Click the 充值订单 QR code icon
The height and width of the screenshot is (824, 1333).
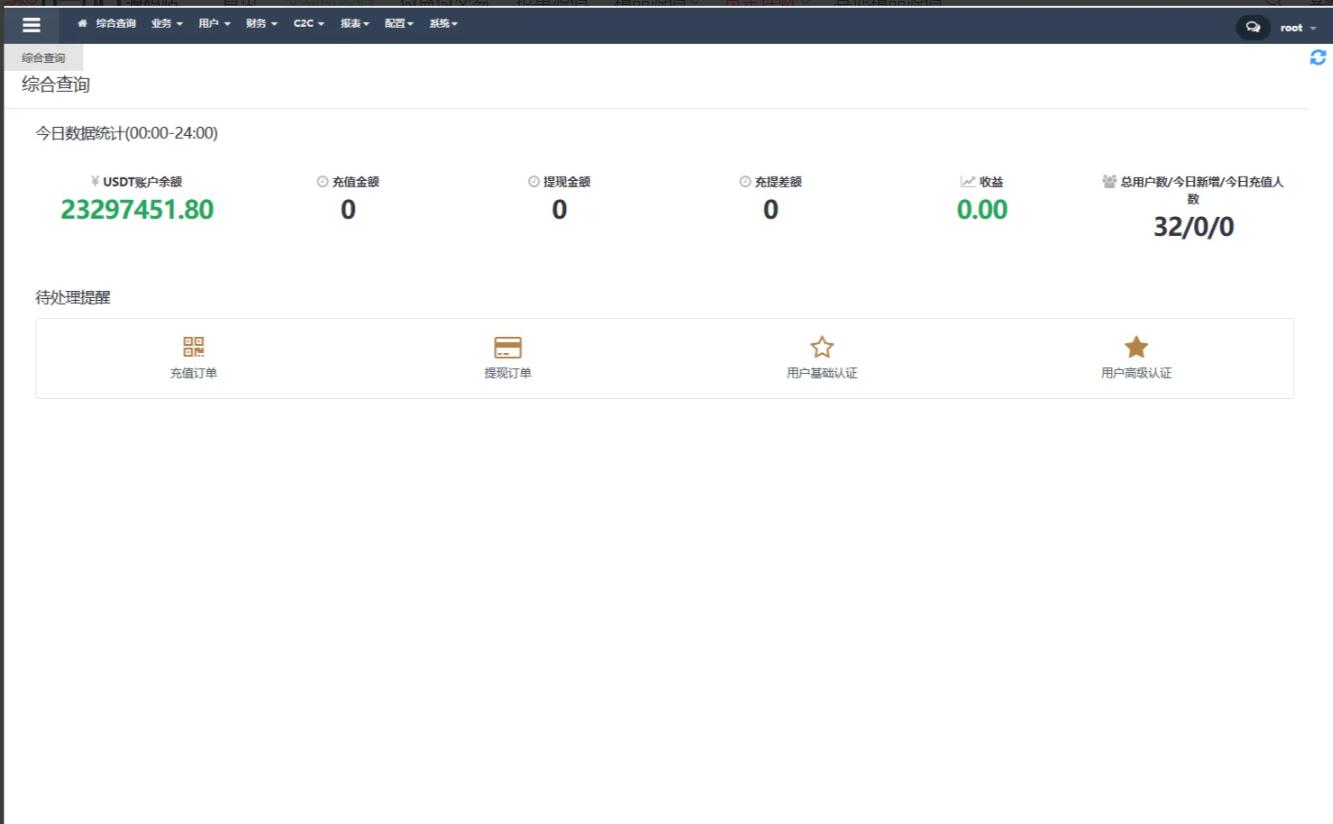click(x=193, y=347)
